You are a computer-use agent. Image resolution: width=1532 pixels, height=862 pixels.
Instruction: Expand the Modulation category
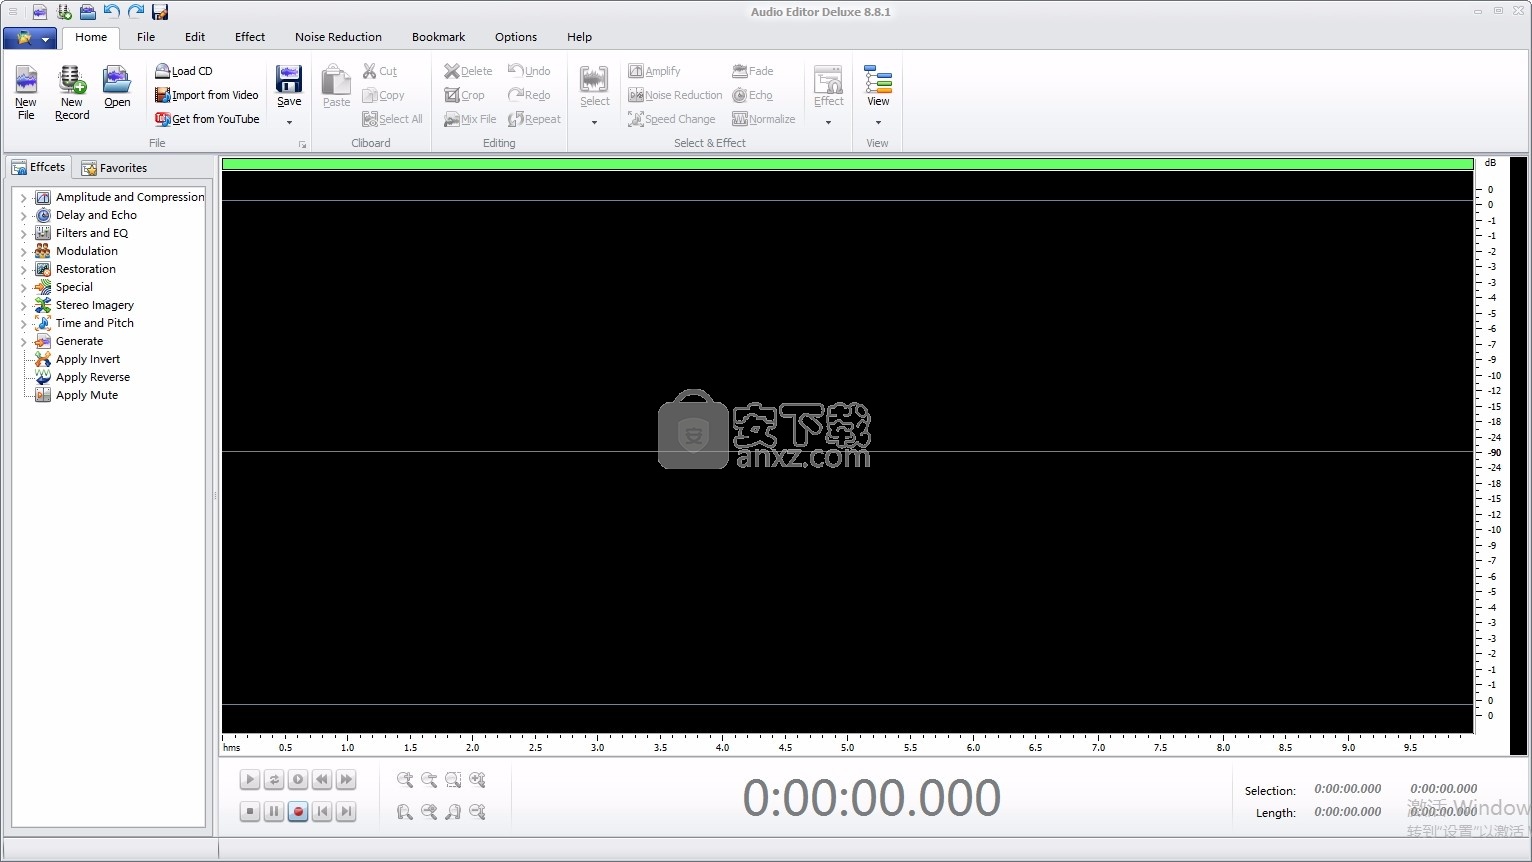[x=24, y=252]
